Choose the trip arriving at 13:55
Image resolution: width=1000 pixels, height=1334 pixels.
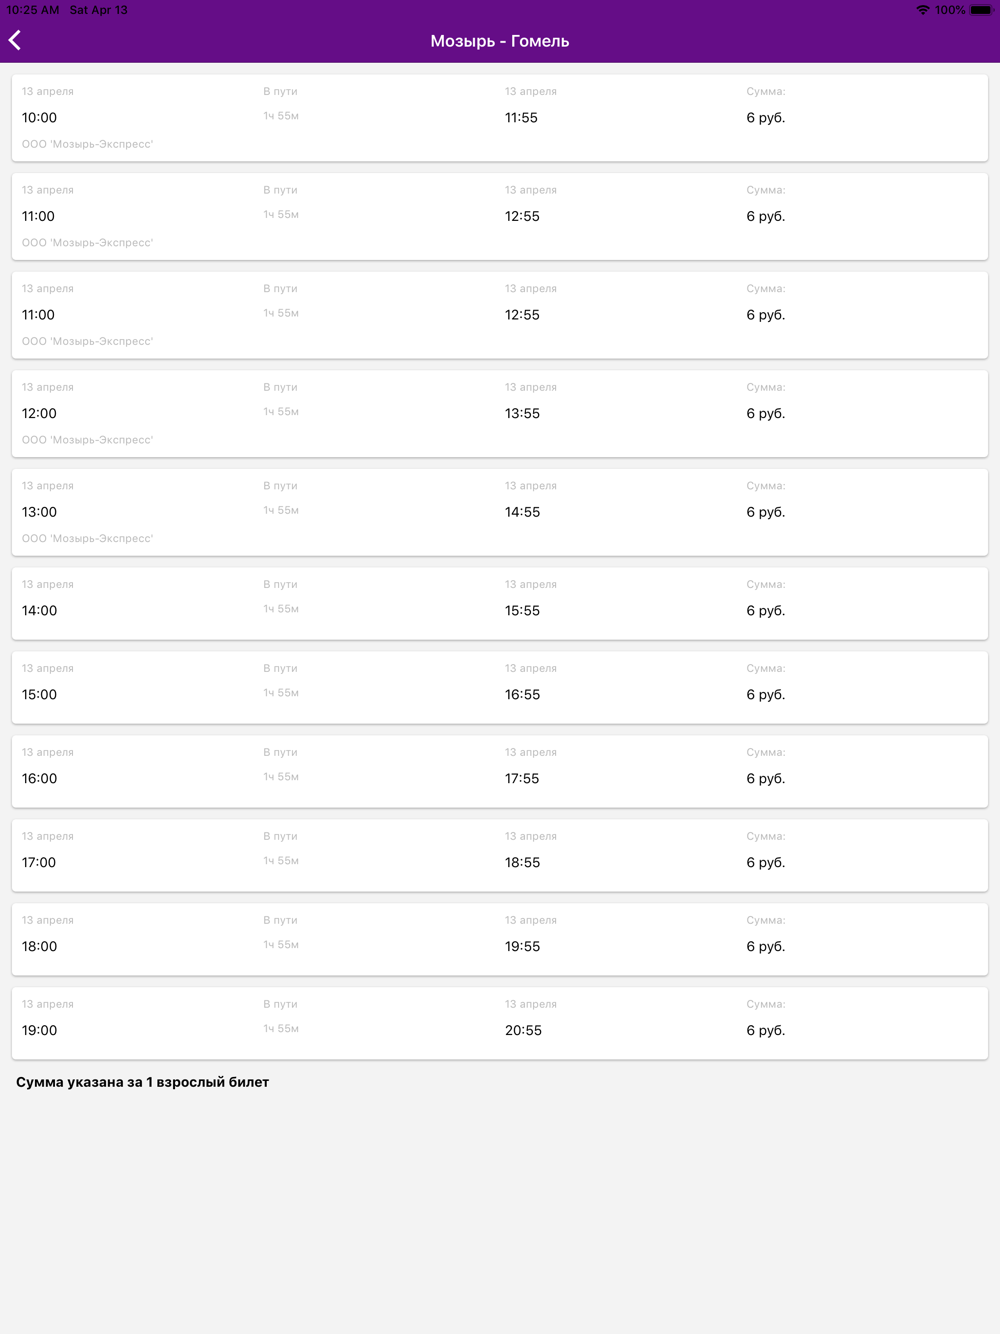coord(499,414)
